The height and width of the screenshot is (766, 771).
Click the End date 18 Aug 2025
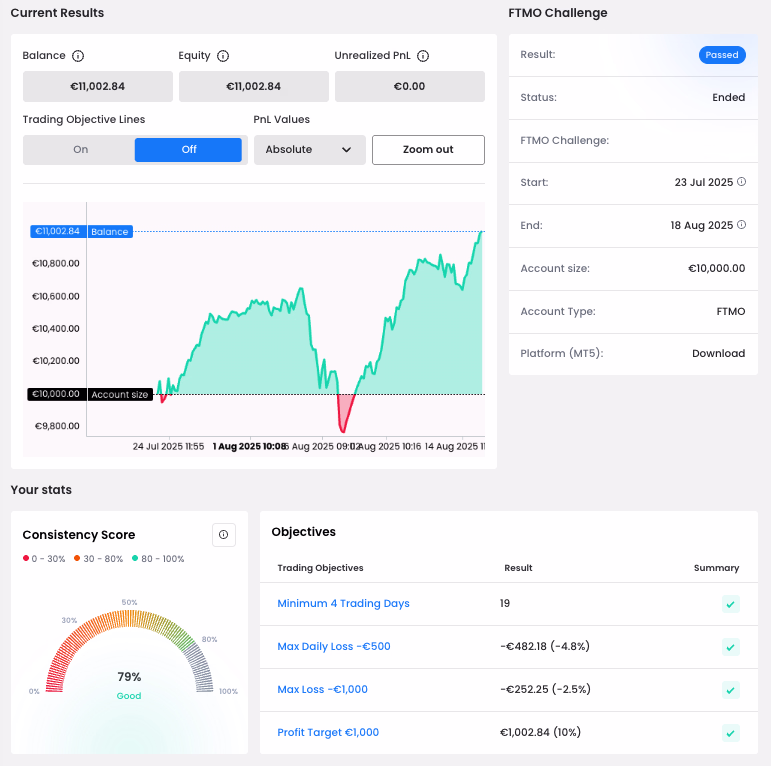point(702,225)
